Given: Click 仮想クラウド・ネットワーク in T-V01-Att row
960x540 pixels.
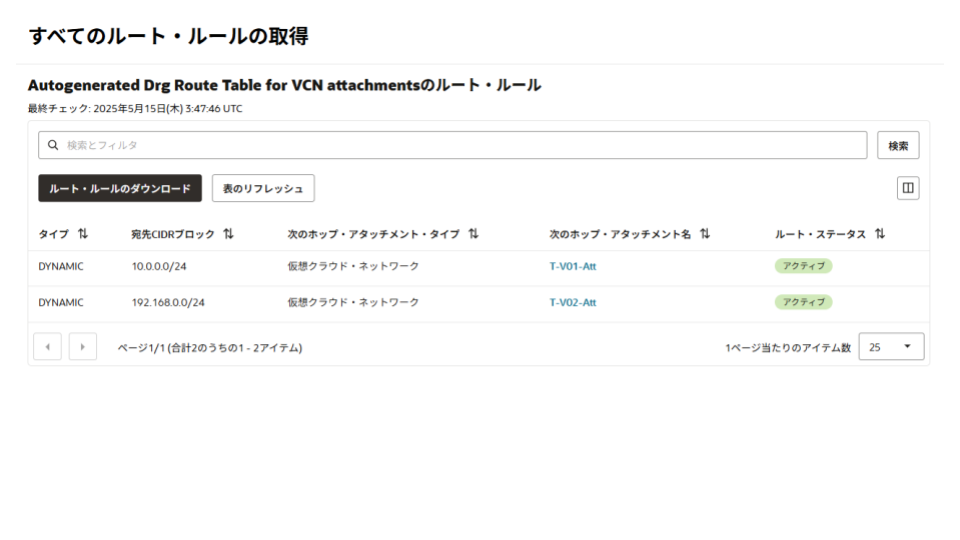Looking at the screenshot, I should [x=353, y=266].
